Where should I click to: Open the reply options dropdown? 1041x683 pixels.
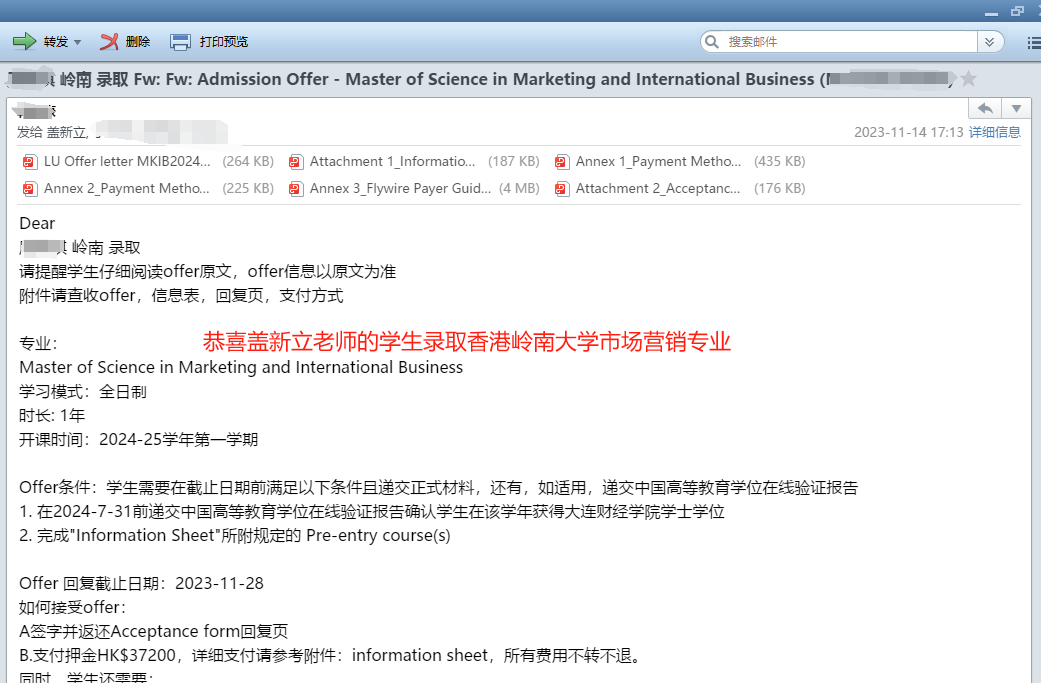[1016, 108]
